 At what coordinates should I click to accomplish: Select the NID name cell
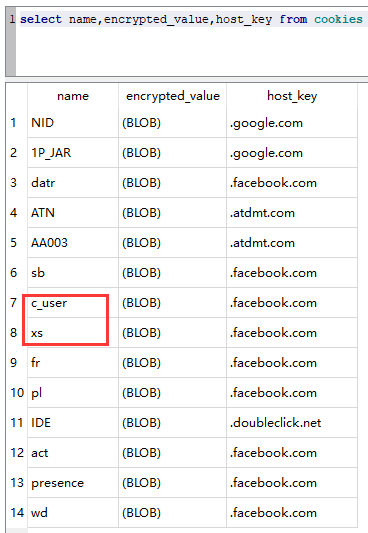[x=73, y=123]
